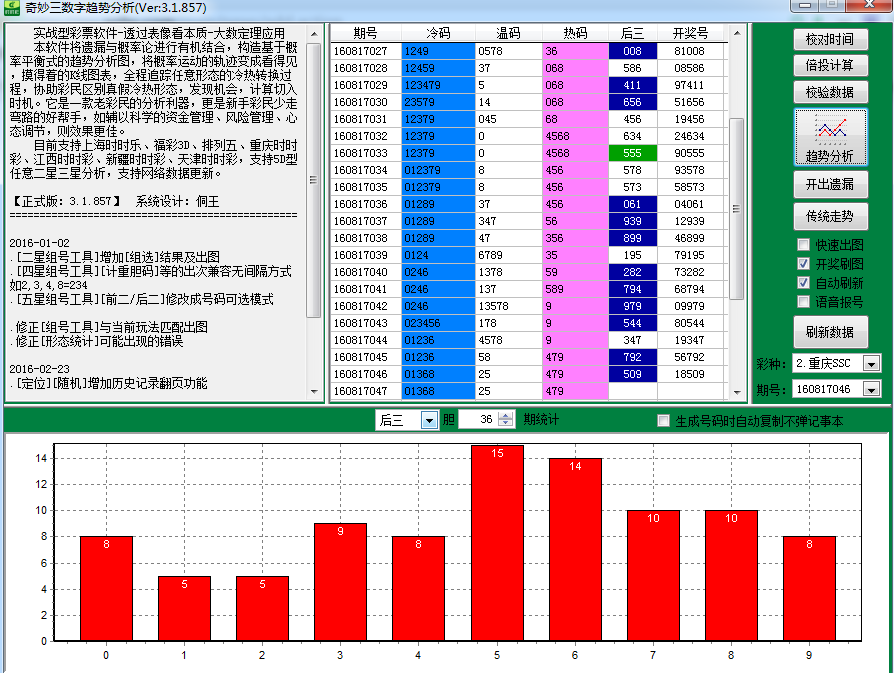The height and width of the screenshot is (673, 894).
Task: Click the up/down stepper beside 36
Action: pyautogui.click(x=505, y=419)
